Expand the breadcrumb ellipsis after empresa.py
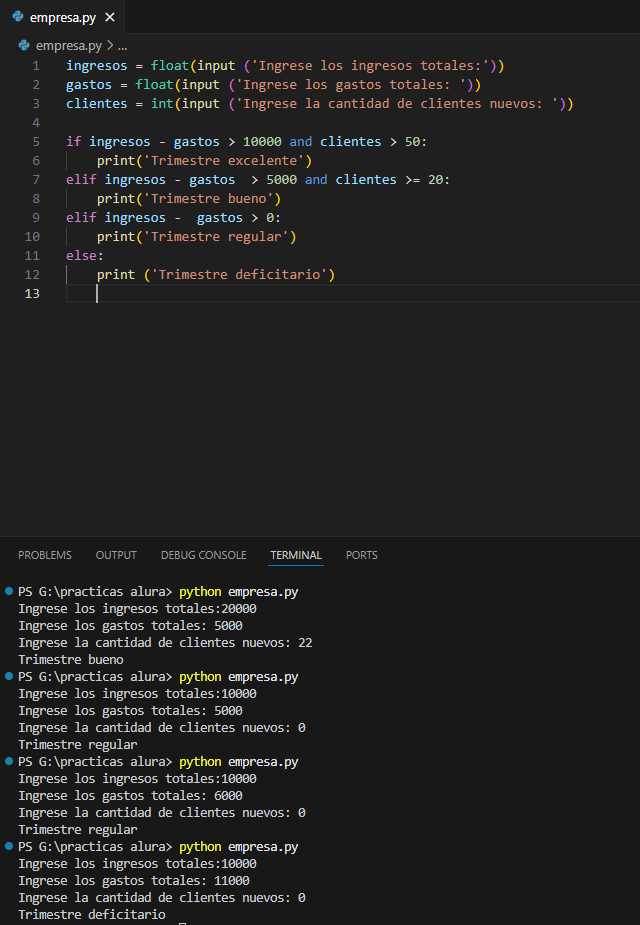This screenshot has width=640, height=925. coord(123,45)
